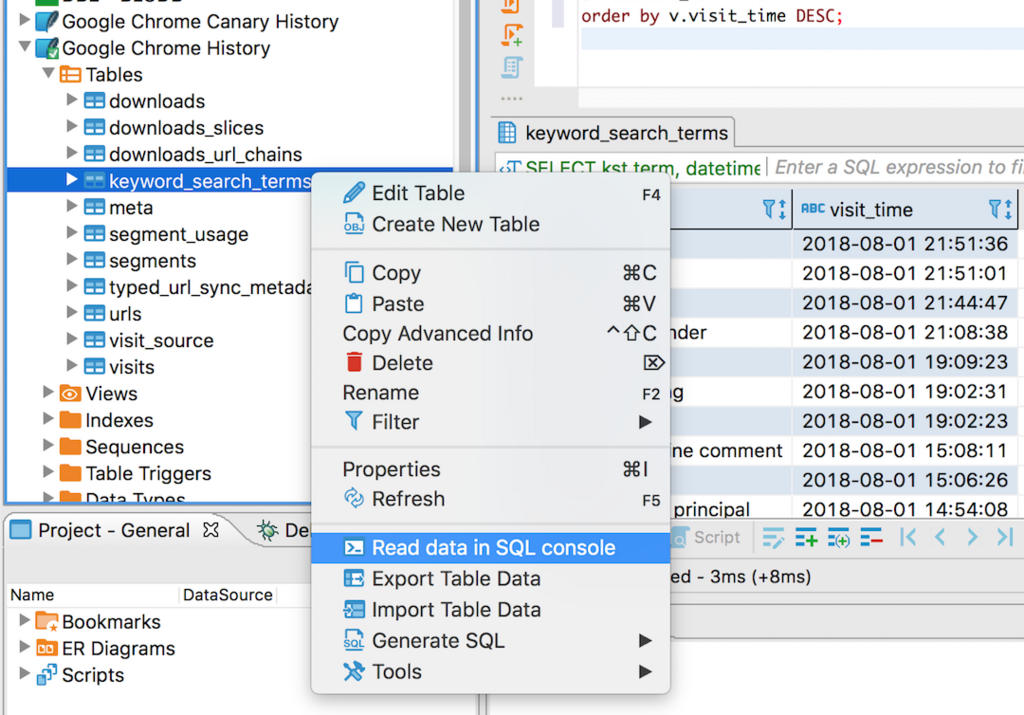Select Read data in SQL console
This screenshot has height=715, width=1024.
click(x=490, y=547)
